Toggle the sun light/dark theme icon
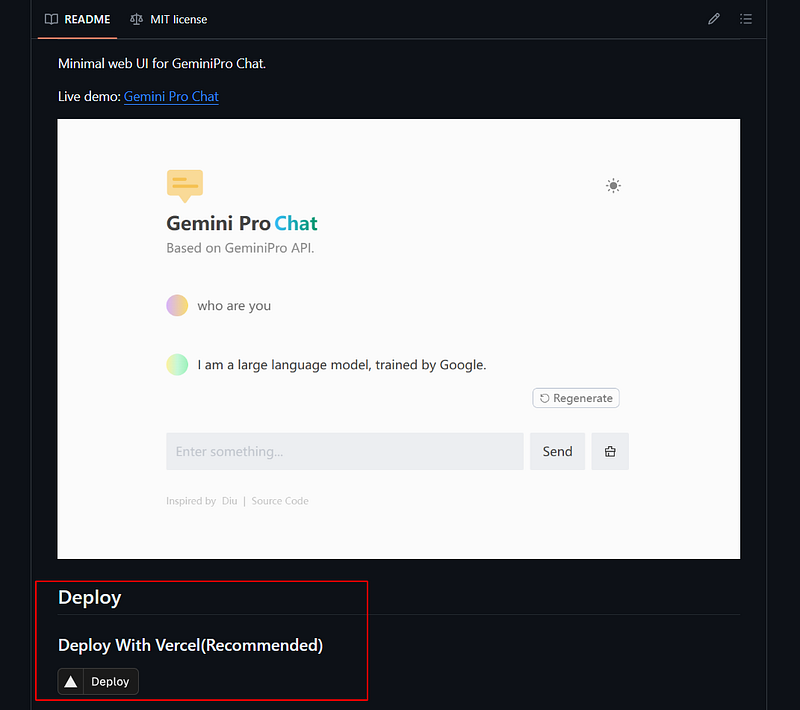 tap(613, 186)
